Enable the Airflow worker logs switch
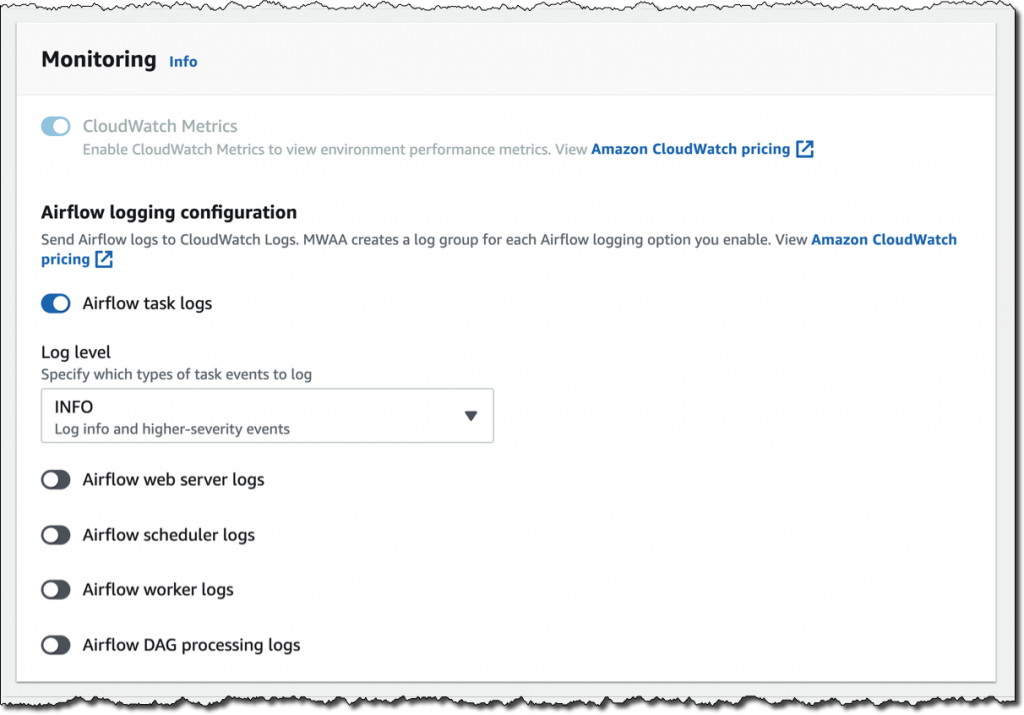Image resolution: width=1024 pixels, height=715 pixels. coord(56,590)
